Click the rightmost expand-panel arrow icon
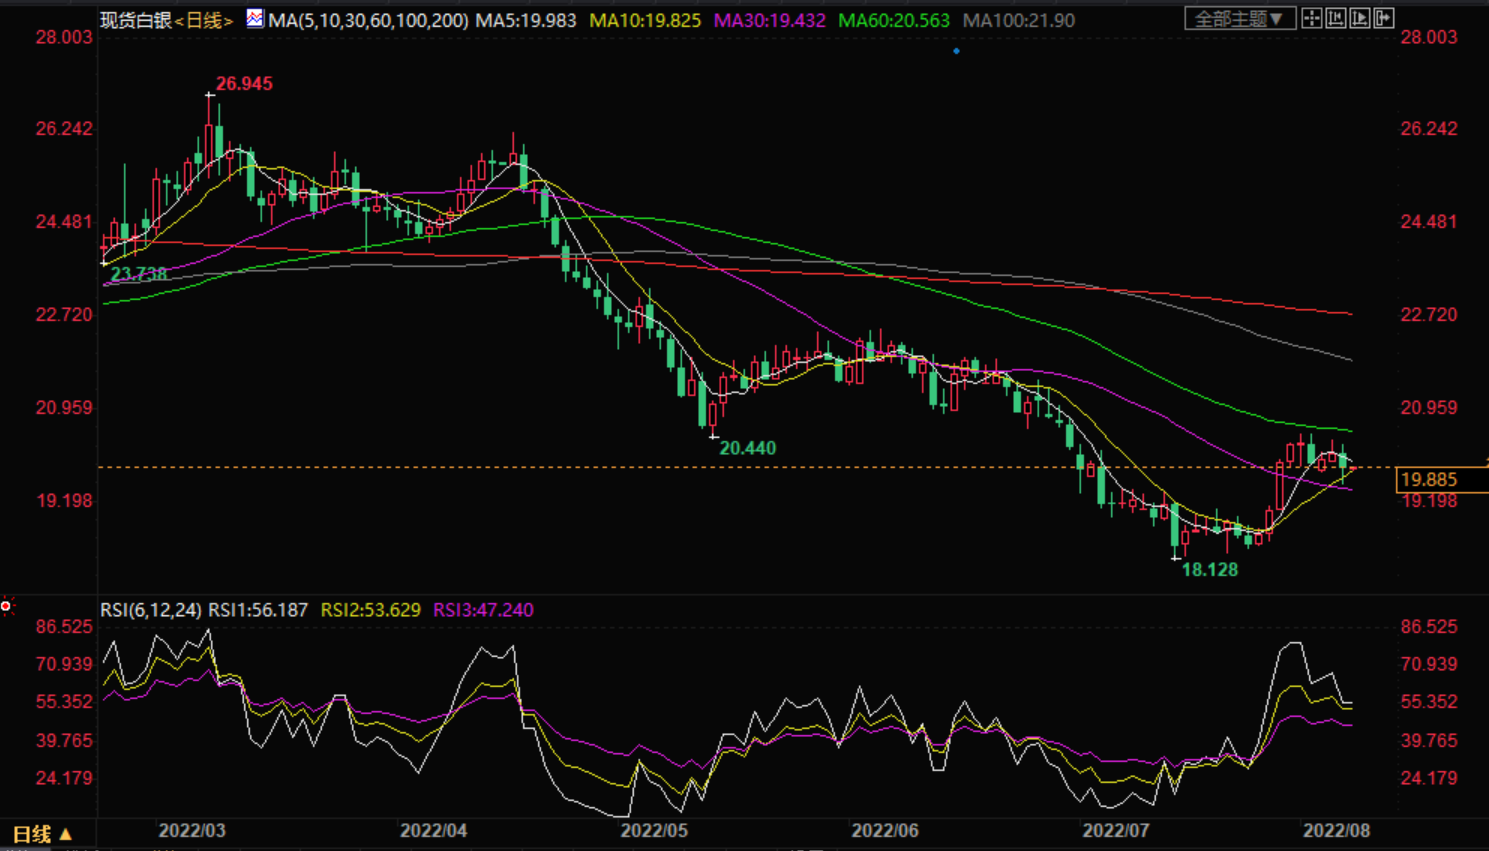Image resolution: width=1489 pixels, height=851 pixels. [1384, 19]
